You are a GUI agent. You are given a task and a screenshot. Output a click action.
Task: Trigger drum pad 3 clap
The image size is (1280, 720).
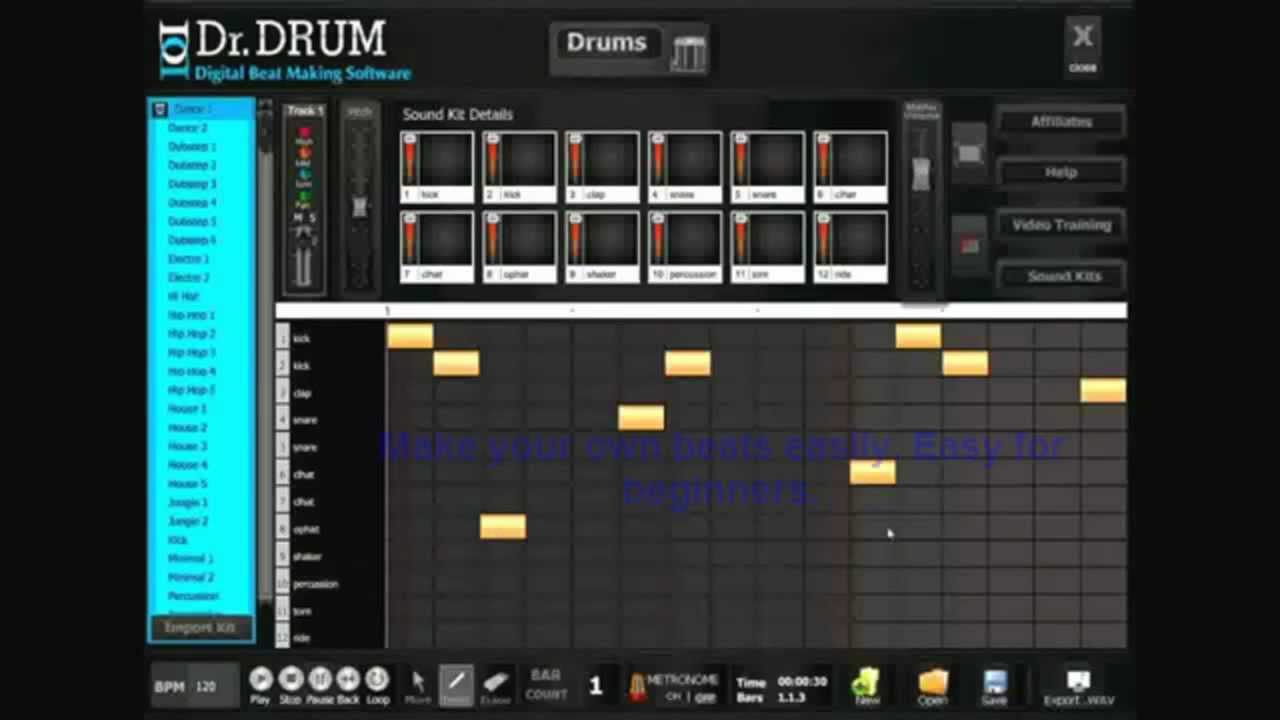[603, 166]
